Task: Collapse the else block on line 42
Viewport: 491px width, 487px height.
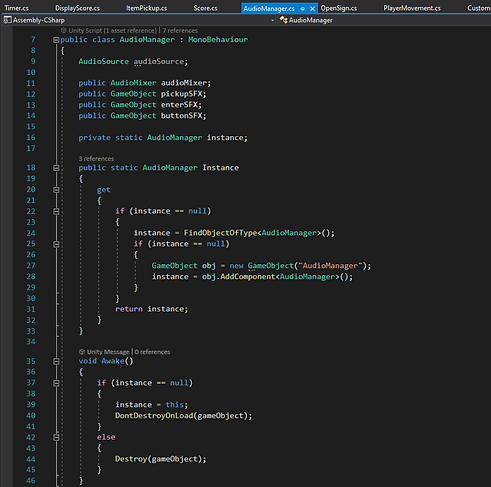Action: [x=56, y=437]
